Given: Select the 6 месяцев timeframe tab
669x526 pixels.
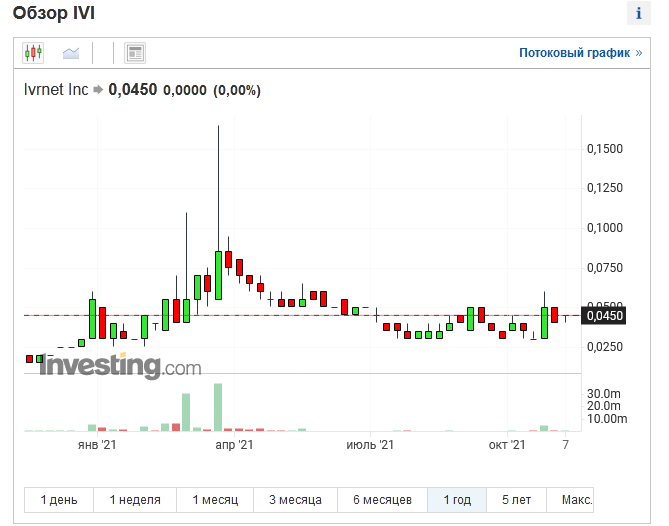Looking at the screenshot, I should point(382,500).
